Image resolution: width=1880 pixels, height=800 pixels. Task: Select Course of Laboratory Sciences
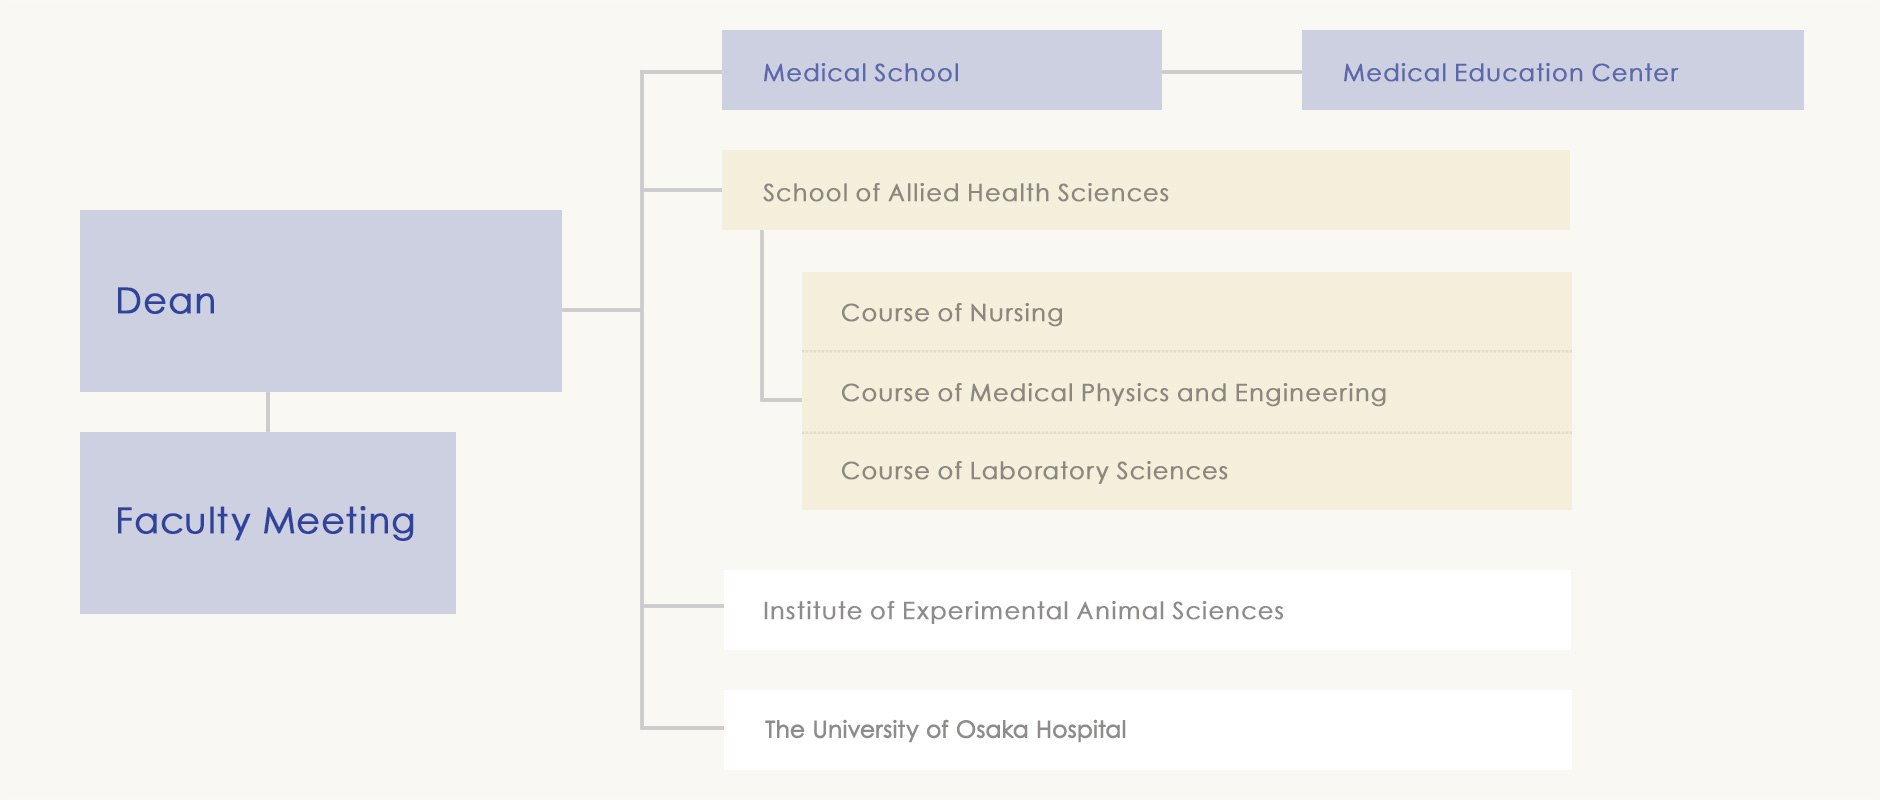tap(1186, 471)
